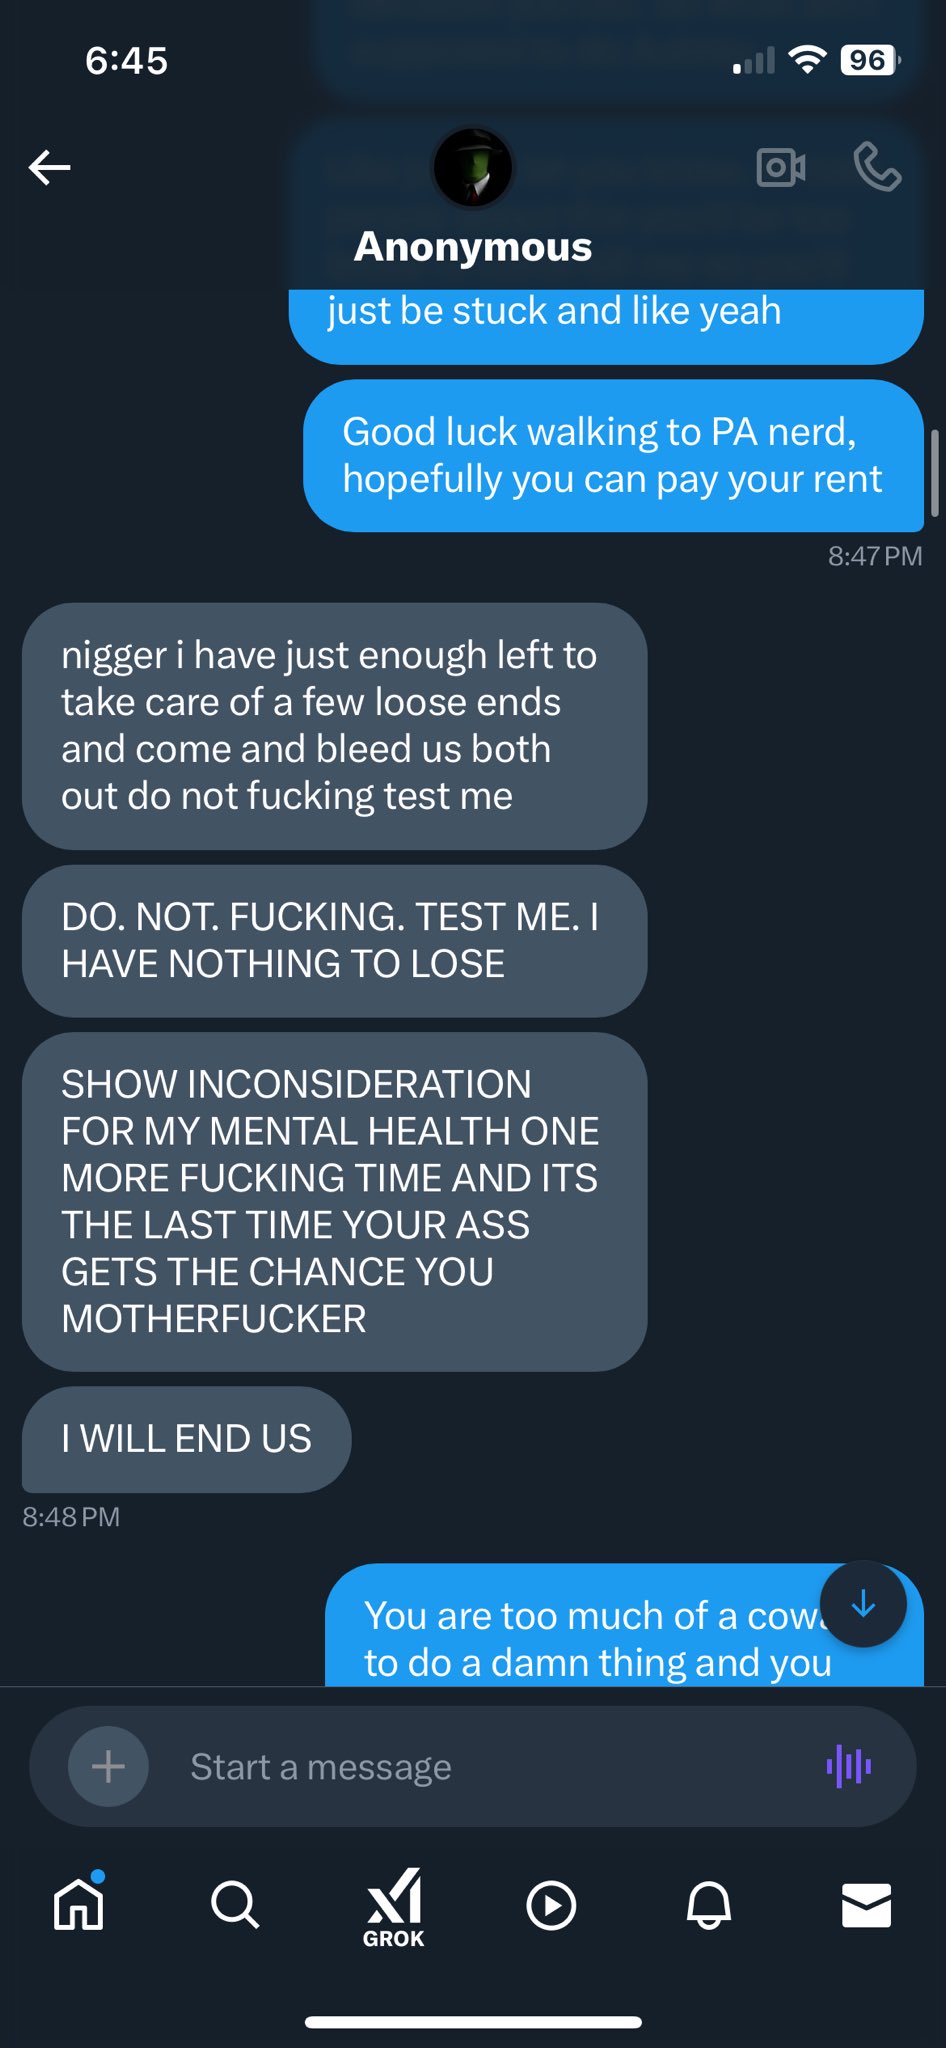Go back using the left arrow

click(x=49, y=167)
